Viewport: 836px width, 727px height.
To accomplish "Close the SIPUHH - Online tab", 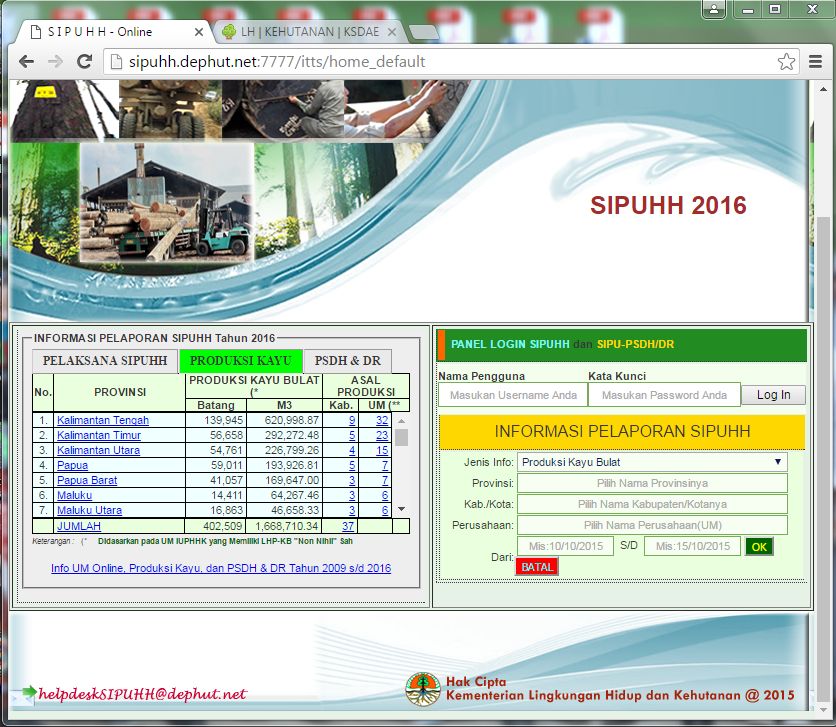I will 198,32.
